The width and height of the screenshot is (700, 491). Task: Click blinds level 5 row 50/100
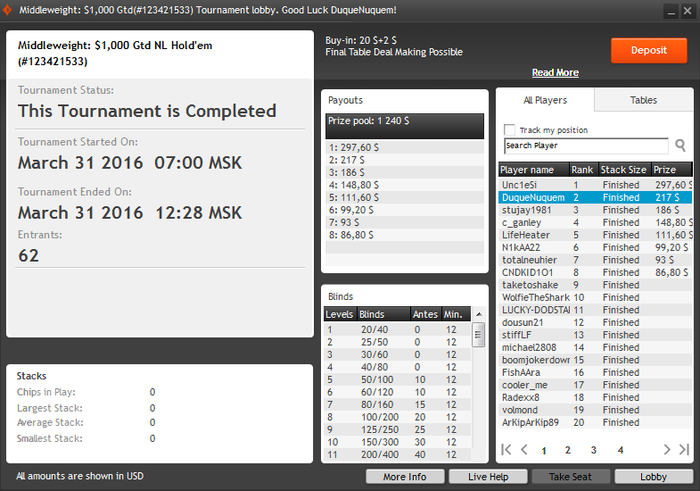397,379
